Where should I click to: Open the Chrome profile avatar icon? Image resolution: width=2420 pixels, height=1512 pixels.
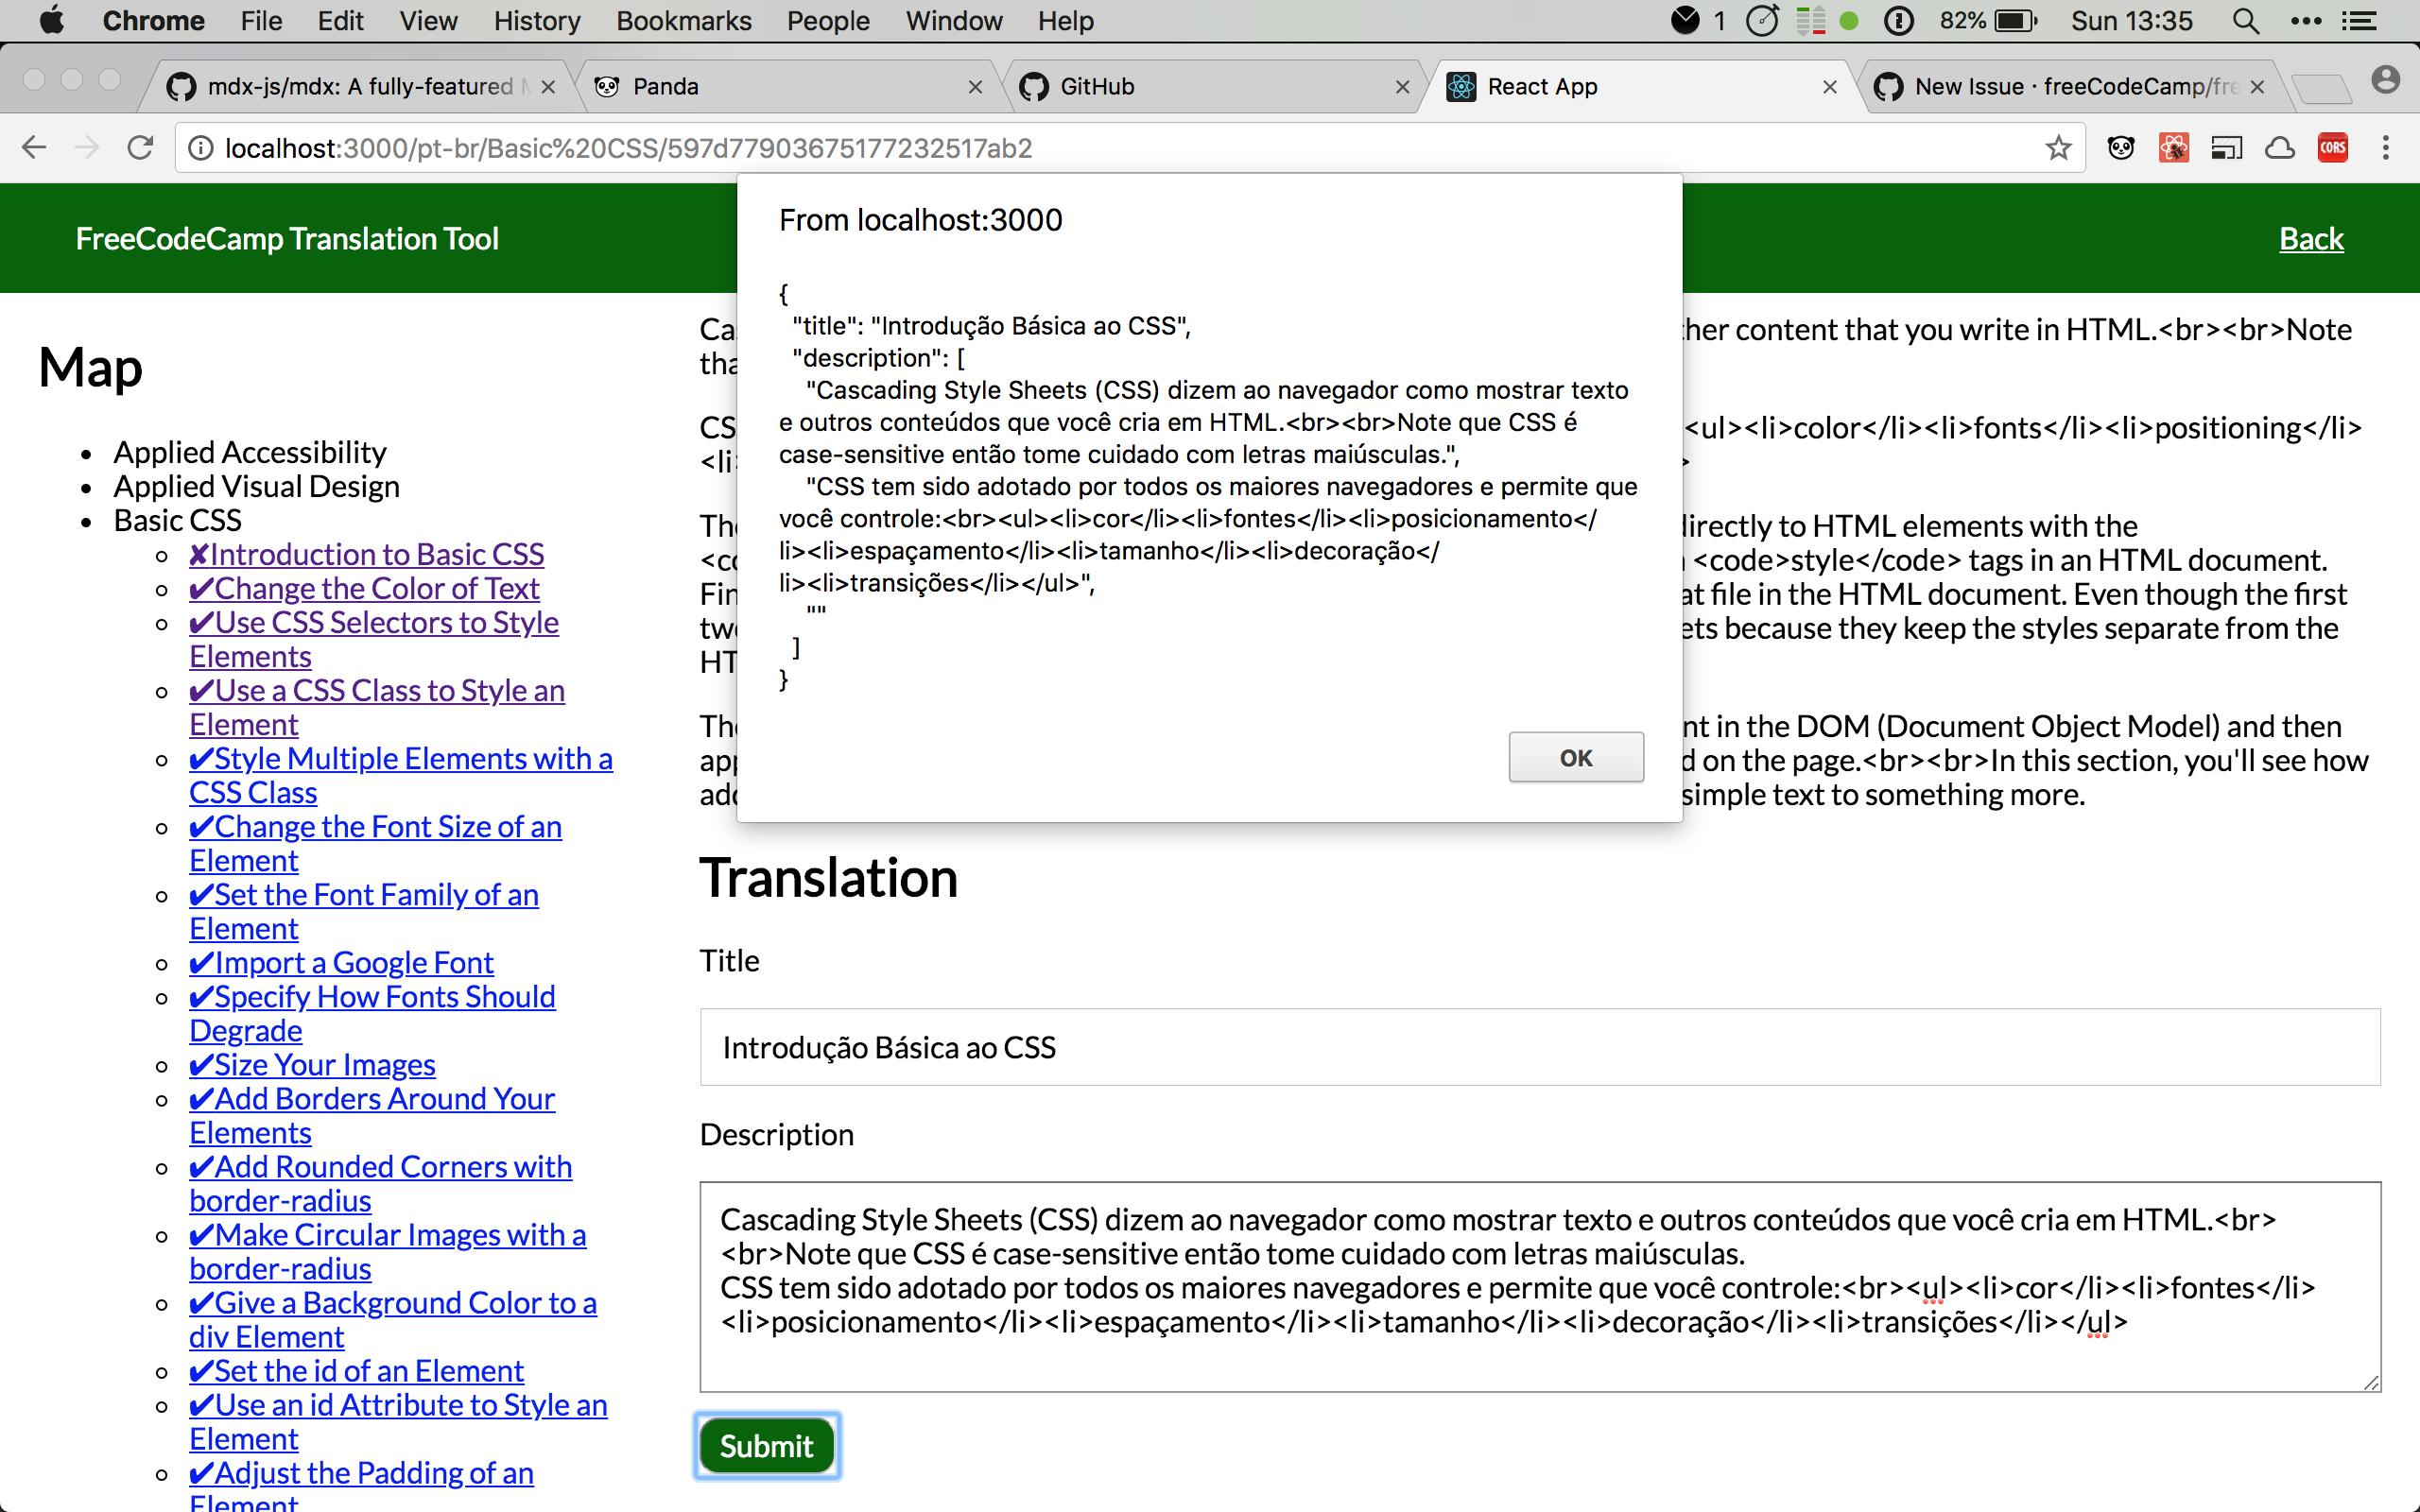coord(2386,80)
